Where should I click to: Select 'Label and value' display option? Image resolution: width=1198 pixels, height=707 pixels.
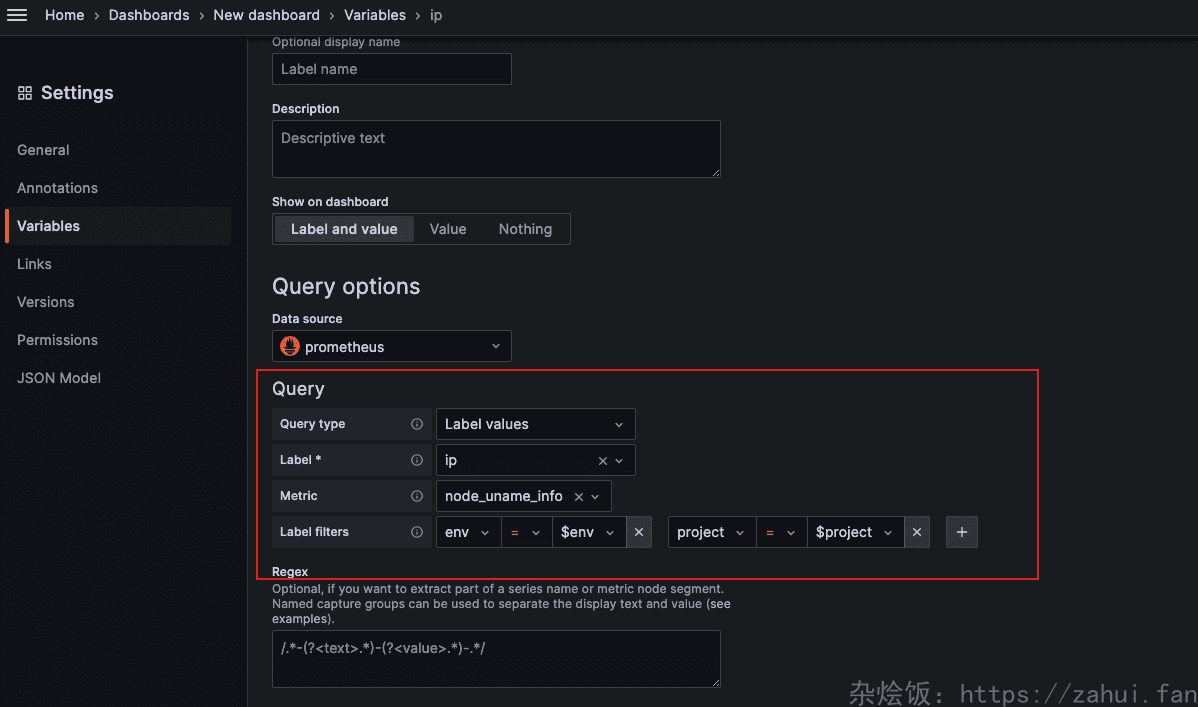(x=344, y=229)
